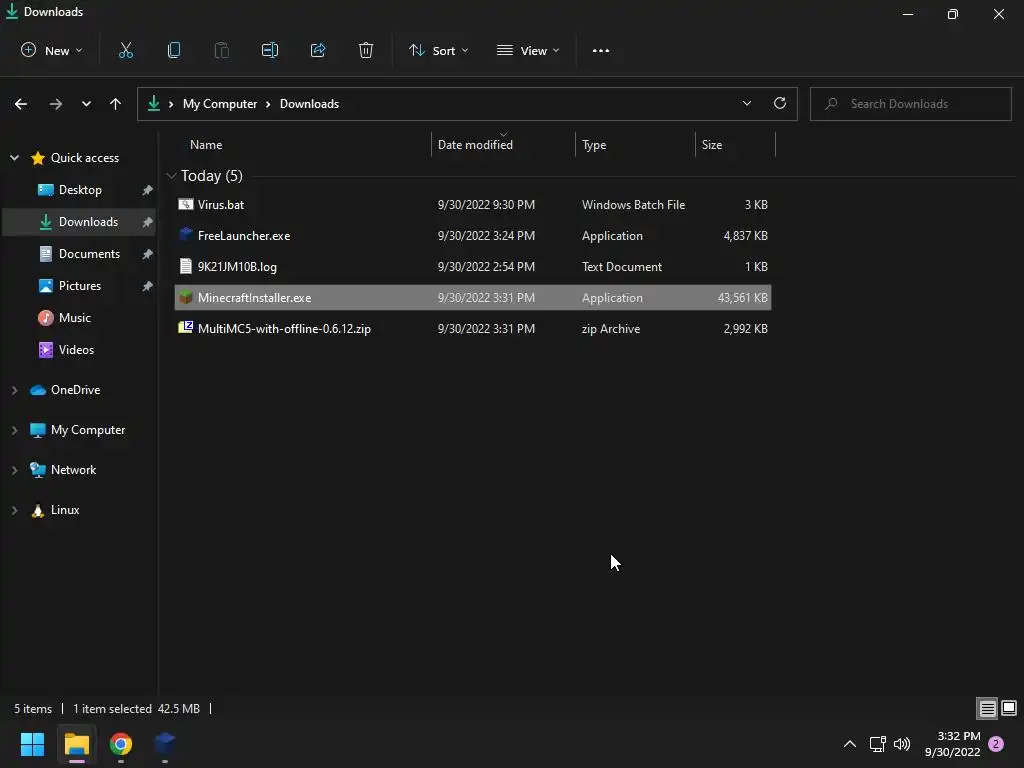Click the Search Downloads field

tap(910, 104)
